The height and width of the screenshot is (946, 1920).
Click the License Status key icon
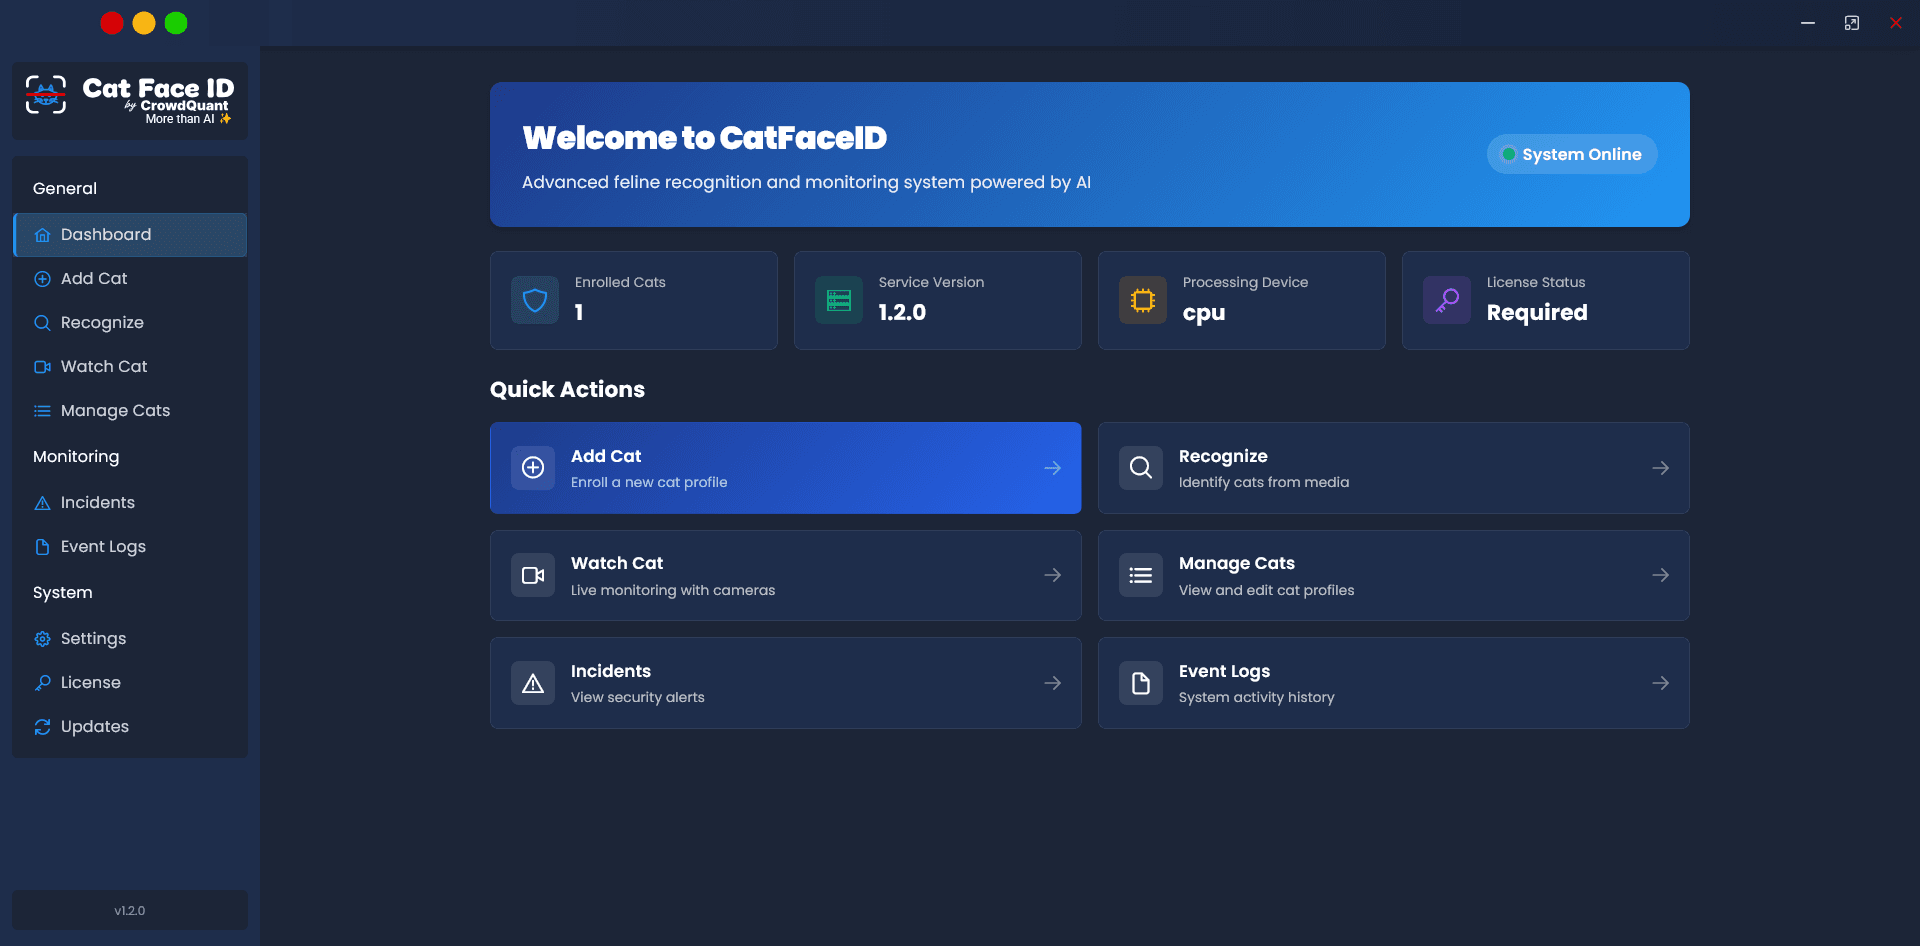point(1447,300)
